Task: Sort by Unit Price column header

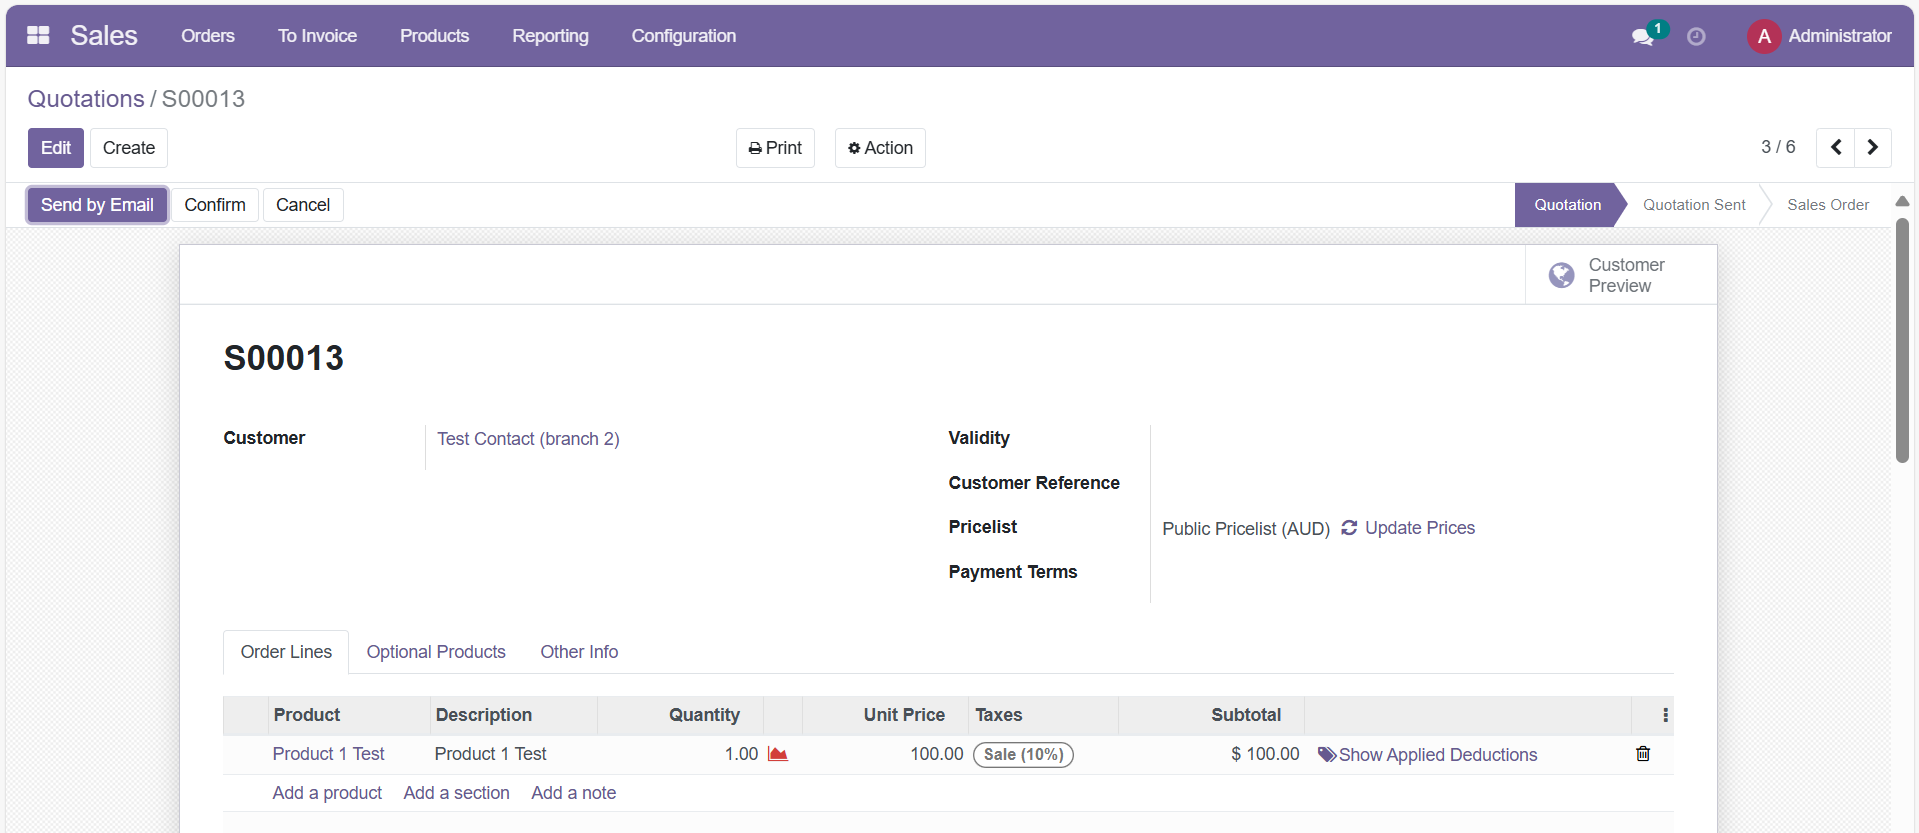Action: [x=886, y=715]
